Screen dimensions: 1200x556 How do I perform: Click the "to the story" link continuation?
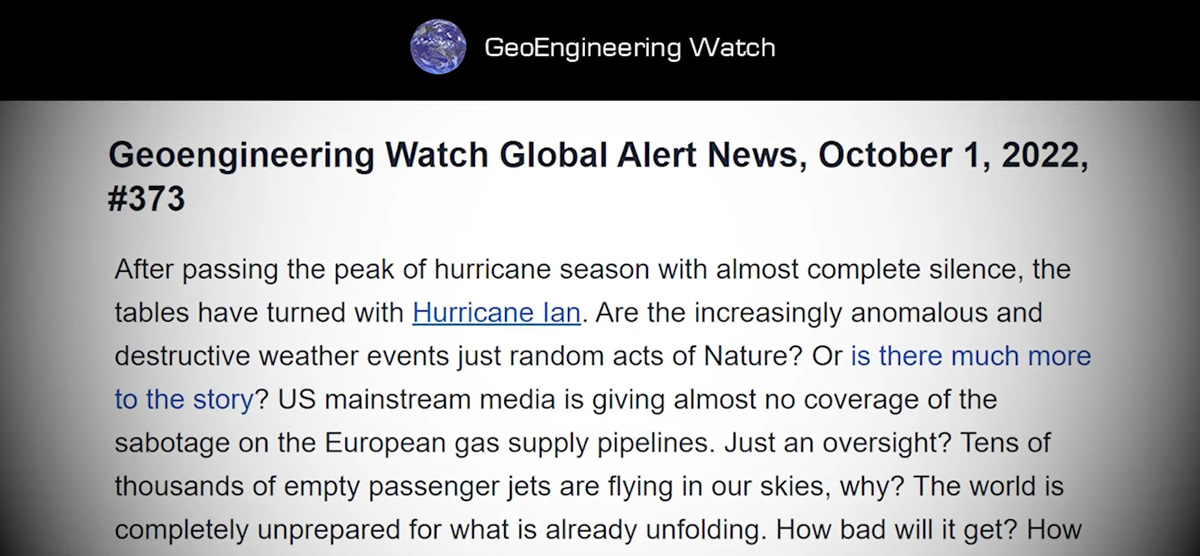183,400
